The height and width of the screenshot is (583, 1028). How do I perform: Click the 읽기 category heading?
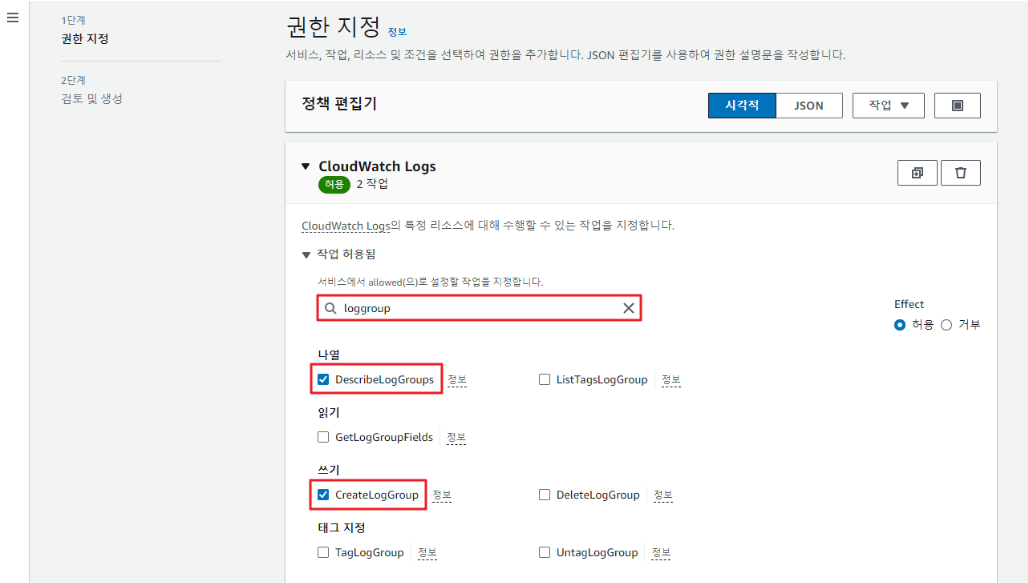click(329, 412)
